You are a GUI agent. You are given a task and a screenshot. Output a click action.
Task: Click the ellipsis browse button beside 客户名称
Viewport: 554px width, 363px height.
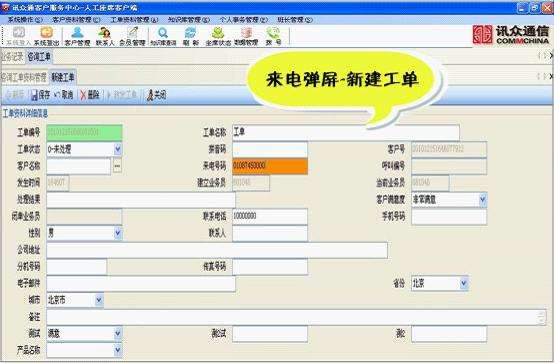pyautogui.click(x=117, y=166)
